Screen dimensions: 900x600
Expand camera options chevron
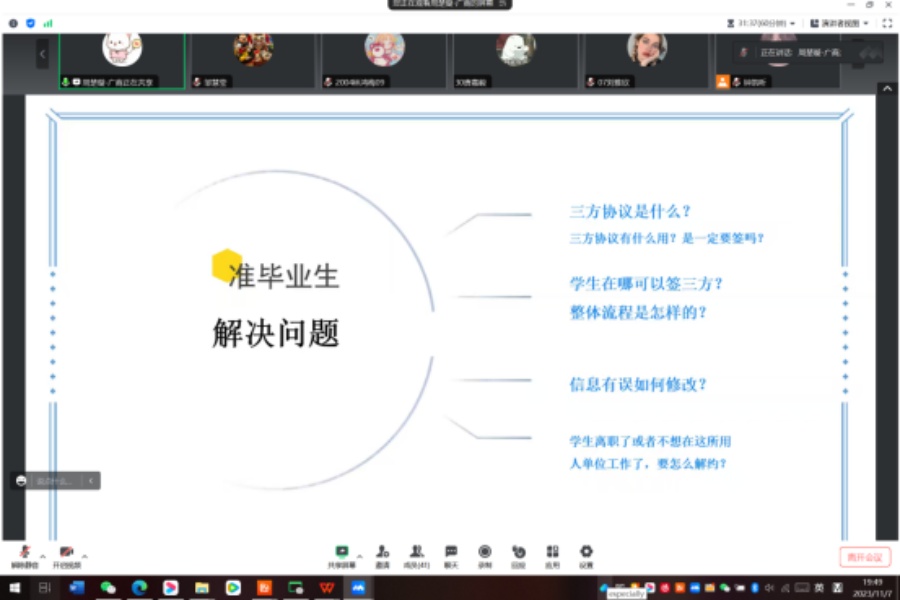85,556
